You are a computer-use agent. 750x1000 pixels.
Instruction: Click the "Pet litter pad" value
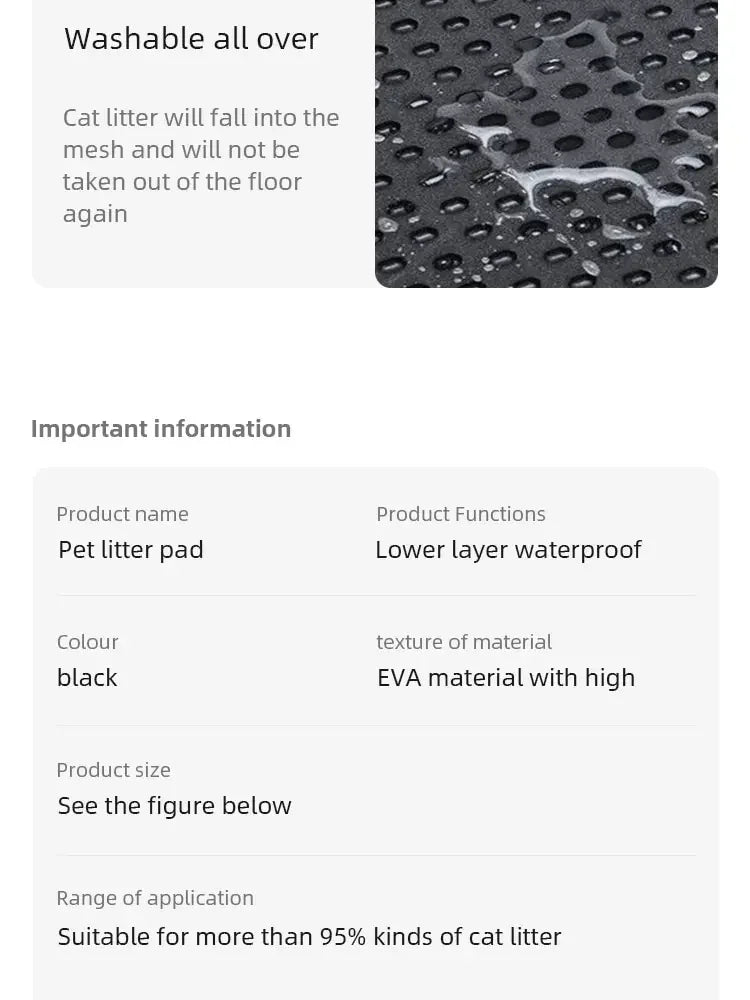131,550
